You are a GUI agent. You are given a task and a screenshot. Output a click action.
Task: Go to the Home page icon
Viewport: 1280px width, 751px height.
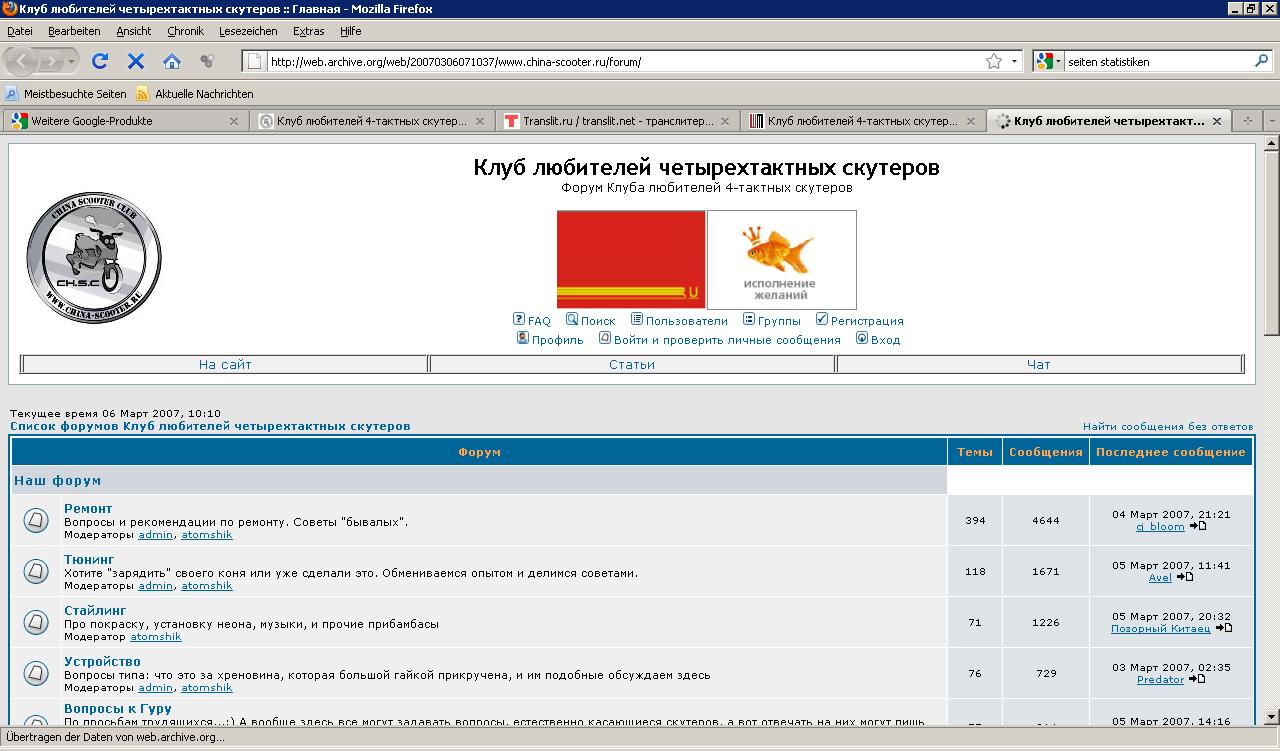[172, 61]
